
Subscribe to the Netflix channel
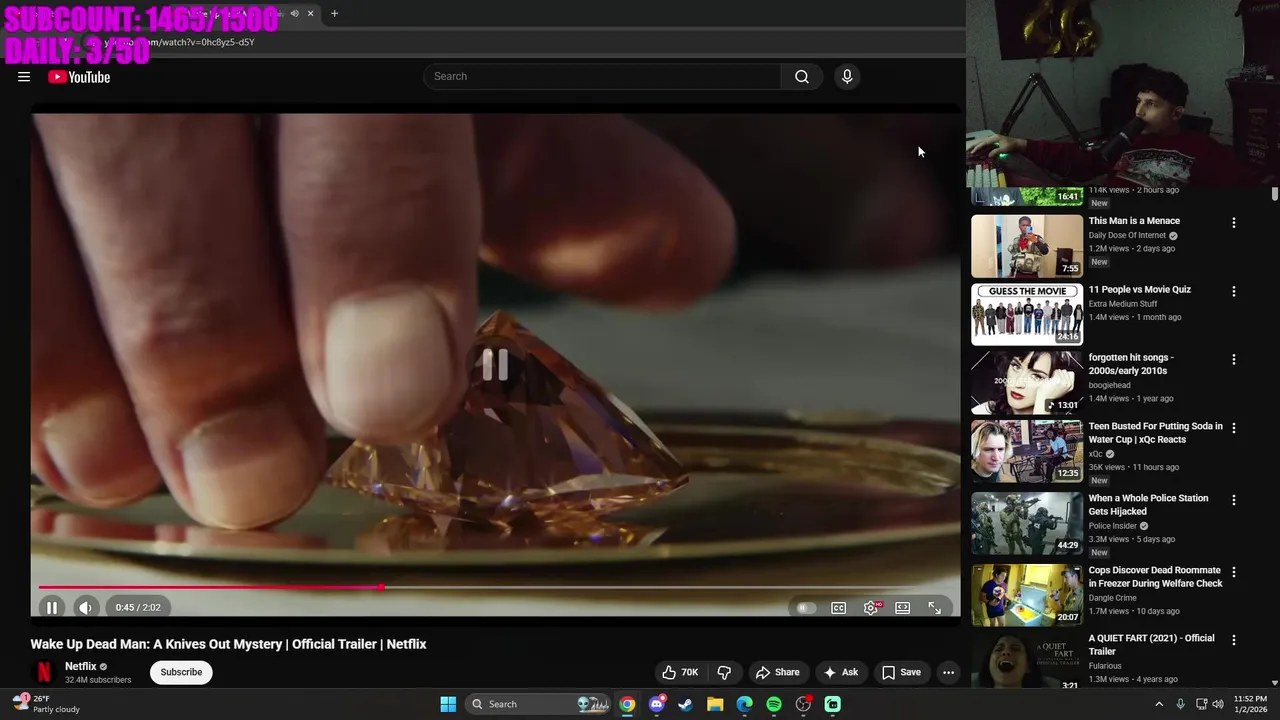(181, 672)
